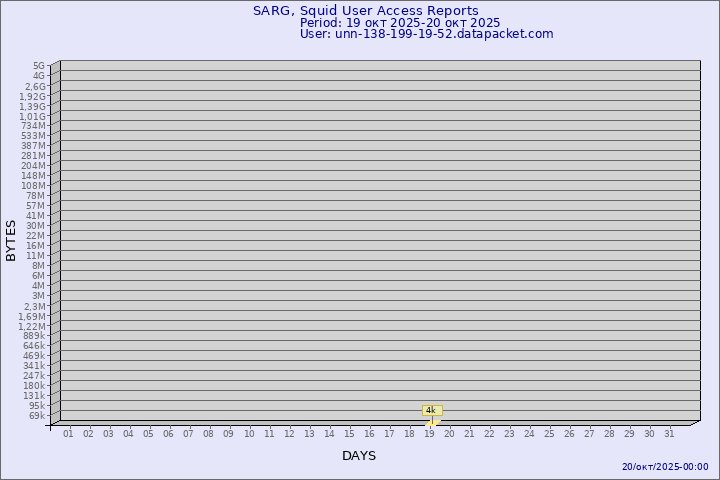Click the Period date range text
720x480 pixels.
(x=400, y=23)
